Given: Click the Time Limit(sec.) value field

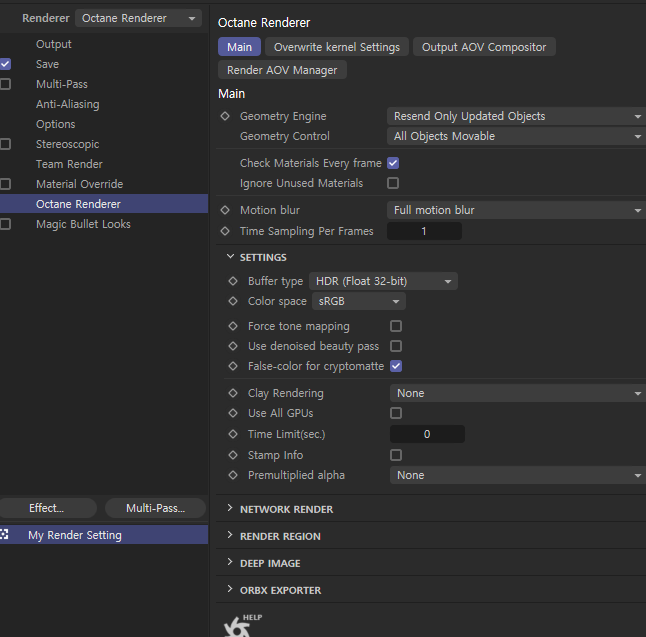Looking at the screenshot, I should (427, 434).
